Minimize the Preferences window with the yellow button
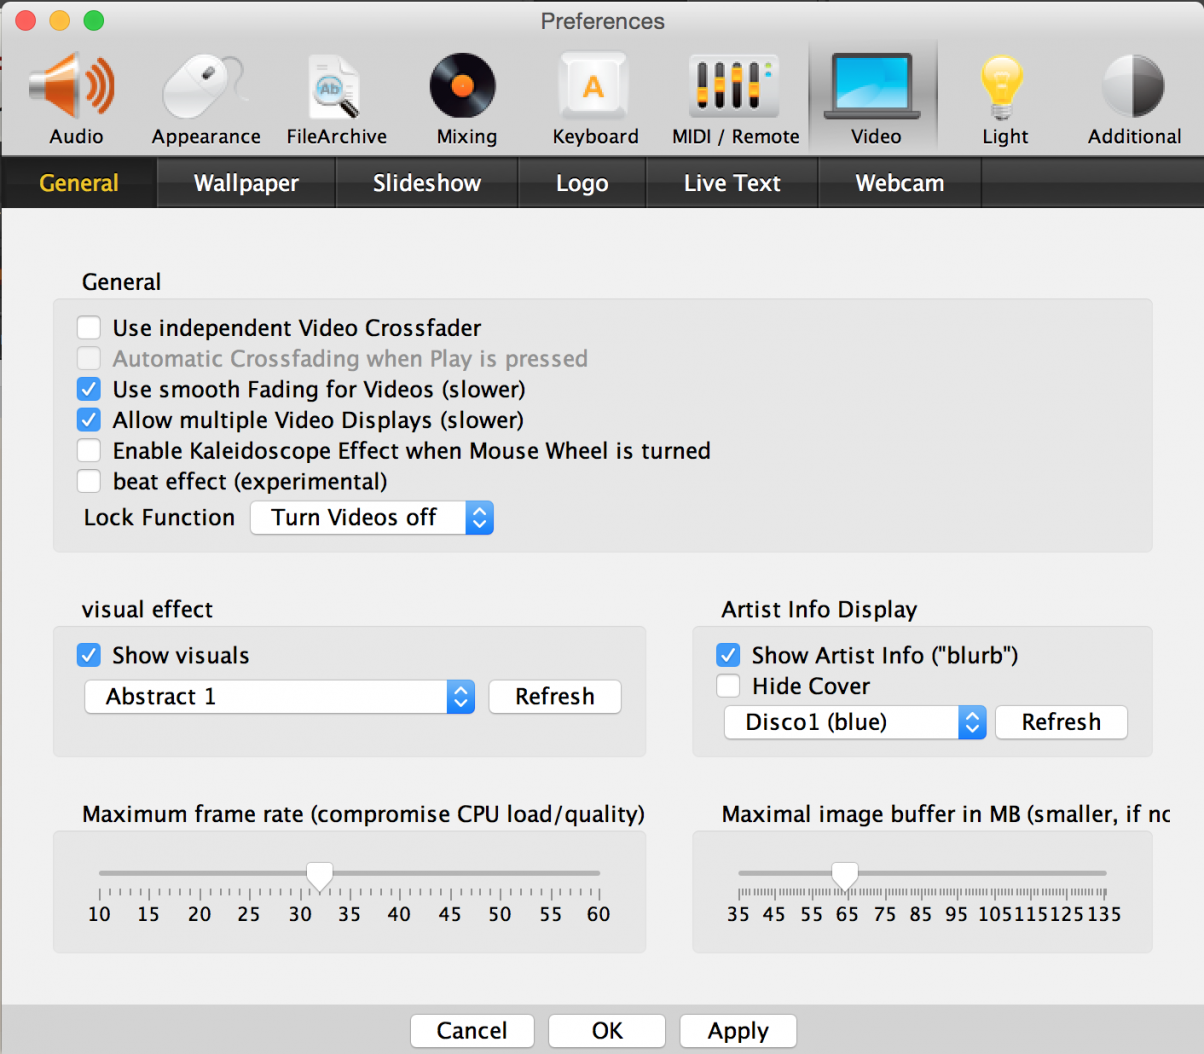 coord(60,20)
